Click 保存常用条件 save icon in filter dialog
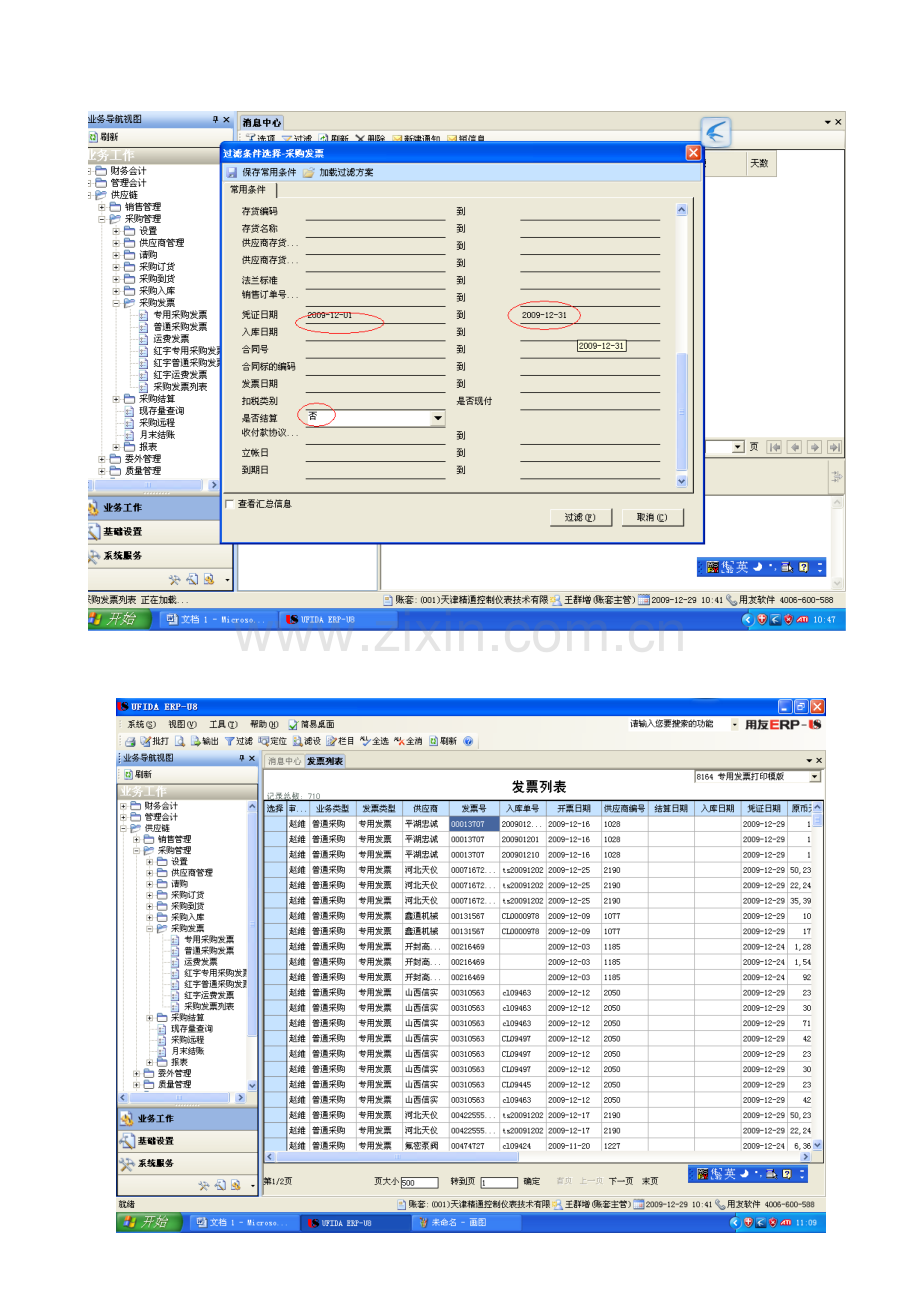Viewport: 920px width, 1302px height. 232,172
